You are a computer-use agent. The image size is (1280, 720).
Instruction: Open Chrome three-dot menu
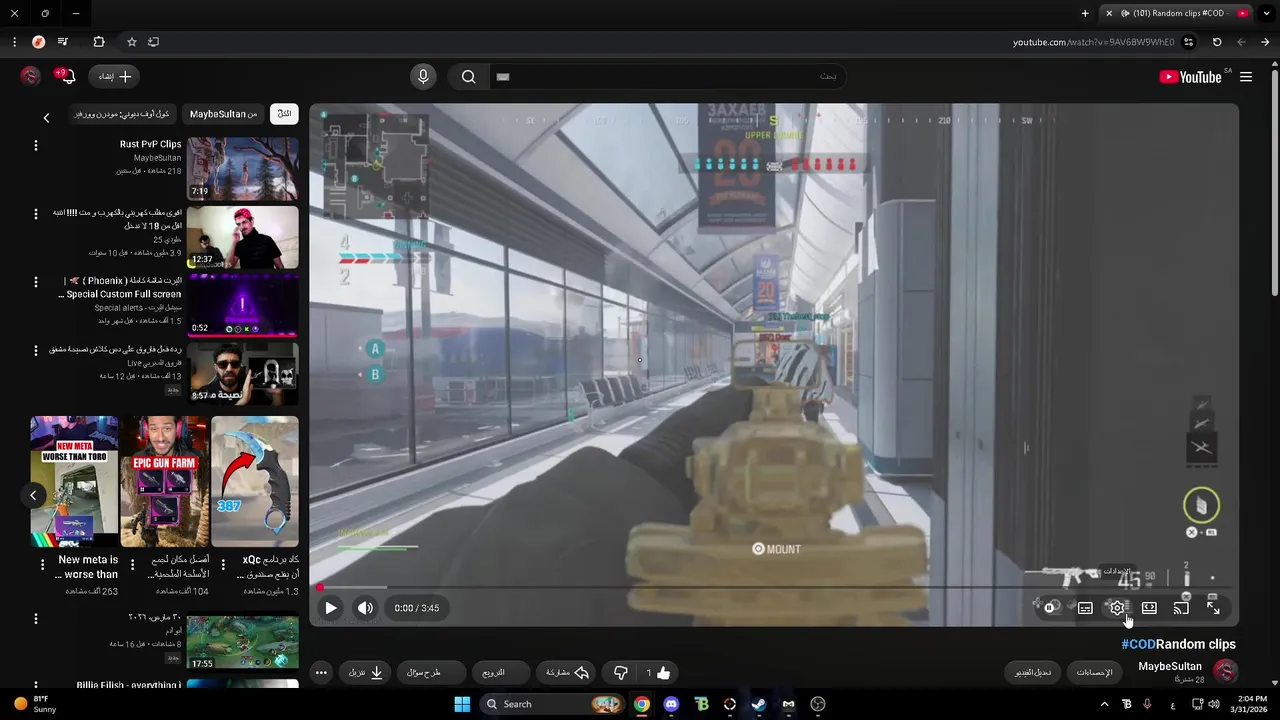point(14,42)
